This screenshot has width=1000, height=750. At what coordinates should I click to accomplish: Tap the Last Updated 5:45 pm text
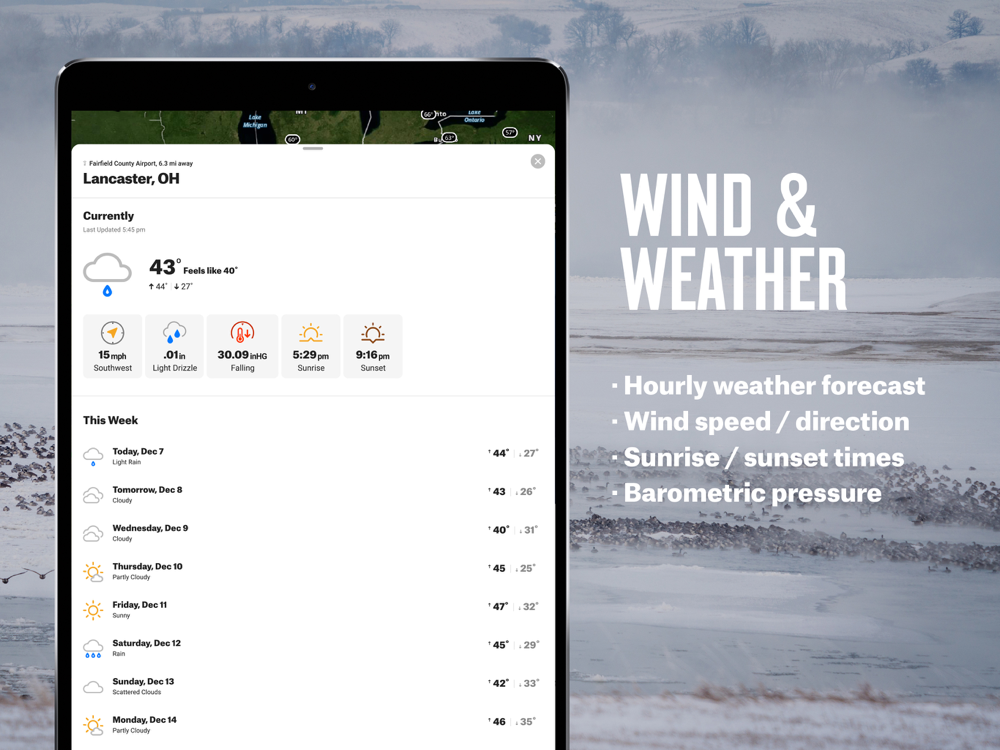coord(114,230)
